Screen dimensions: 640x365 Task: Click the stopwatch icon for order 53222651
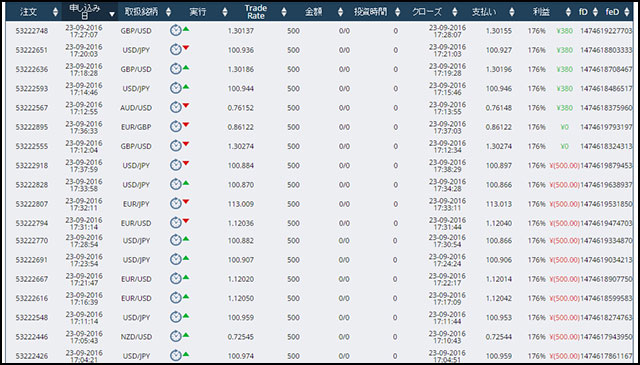(x=176, y=50)
